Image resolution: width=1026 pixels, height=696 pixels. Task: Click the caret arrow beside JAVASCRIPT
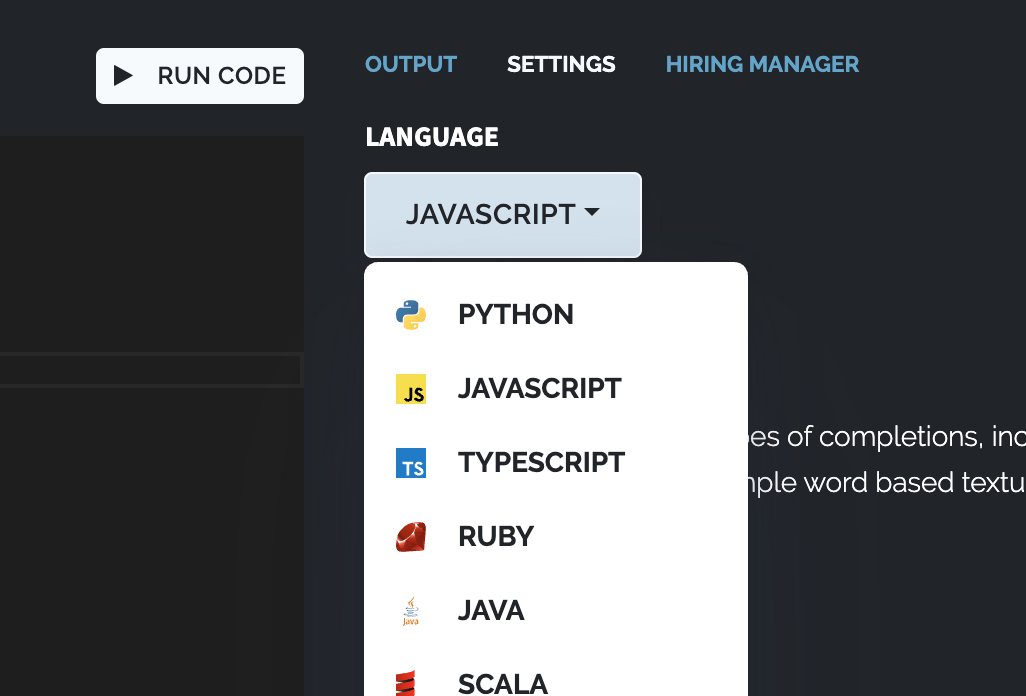tap(592, 213)
